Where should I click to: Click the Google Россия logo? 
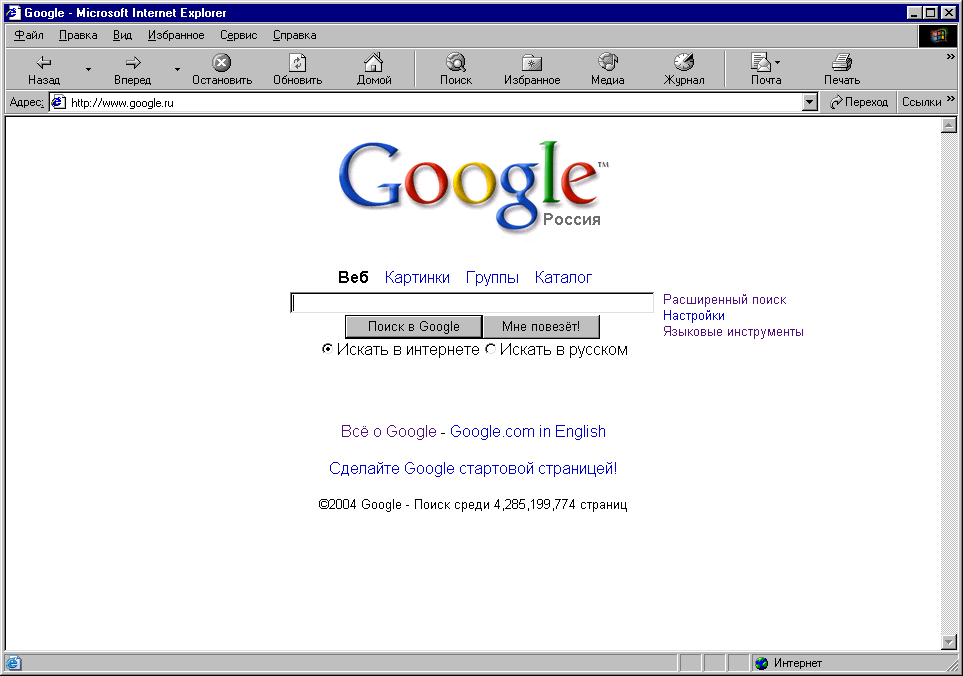(474, 186)
